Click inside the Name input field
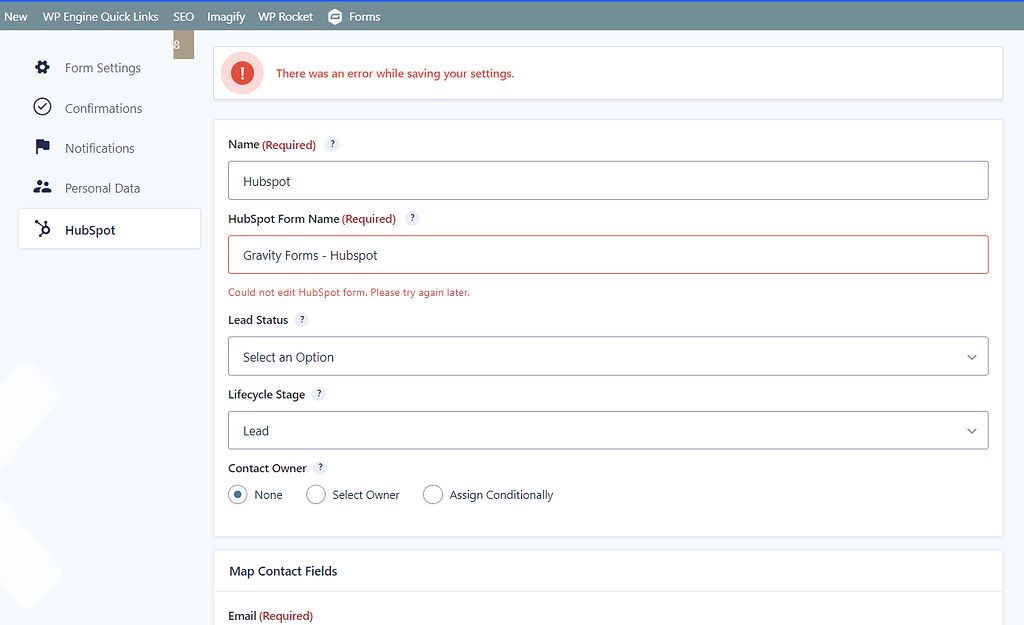 coord(608,180)
